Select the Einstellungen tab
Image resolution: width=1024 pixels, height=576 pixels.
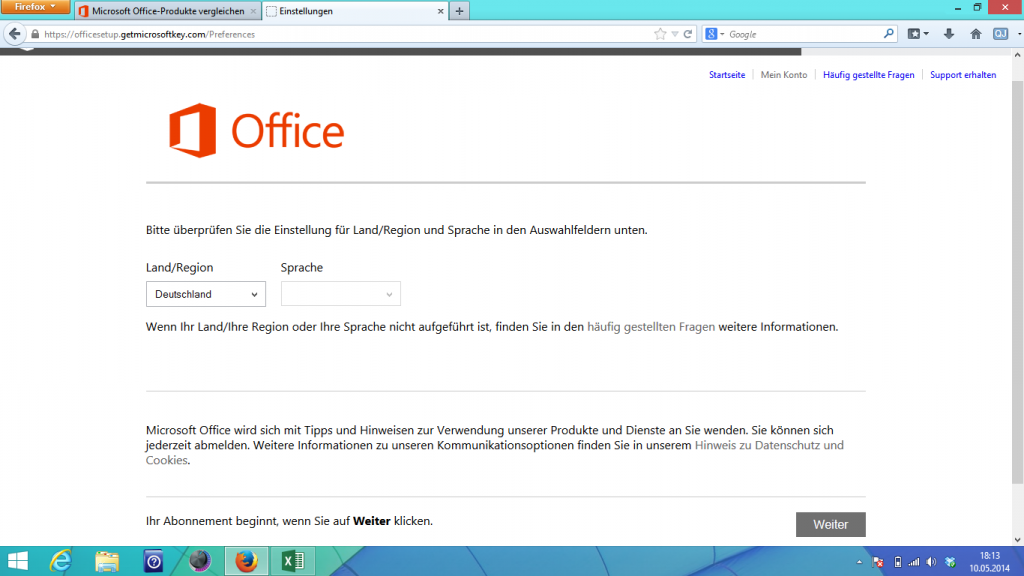[x=356, y=11]
